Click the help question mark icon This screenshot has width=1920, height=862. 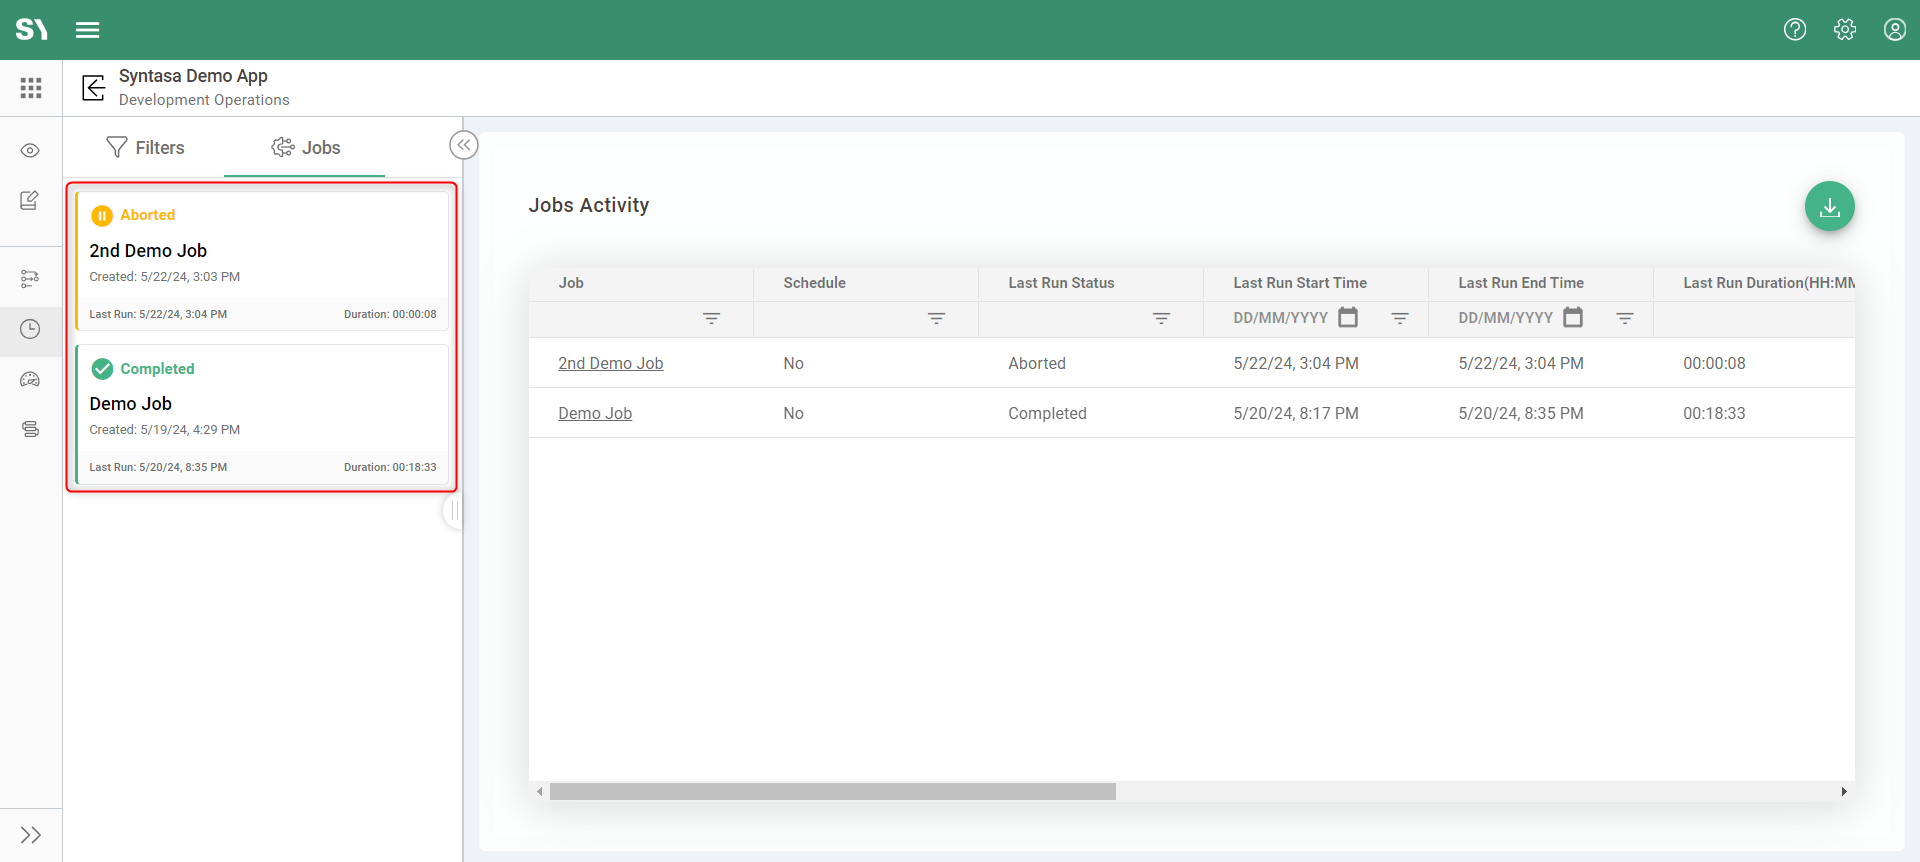point(1795,30)
